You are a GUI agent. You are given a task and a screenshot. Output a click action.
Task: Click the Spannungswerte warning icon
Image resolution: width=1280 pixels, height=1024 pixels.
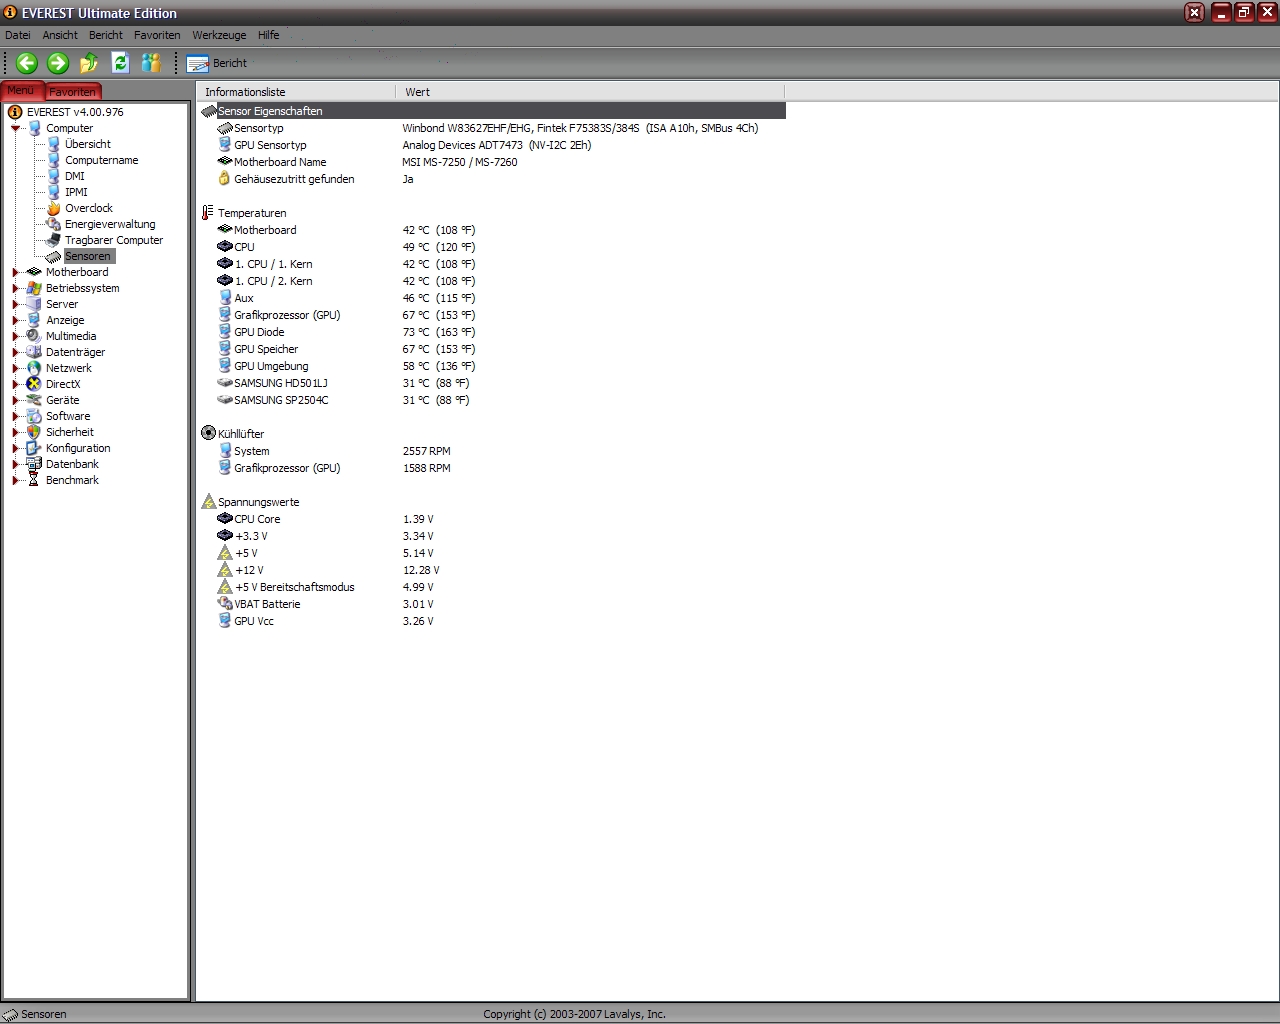coord(208,502)
